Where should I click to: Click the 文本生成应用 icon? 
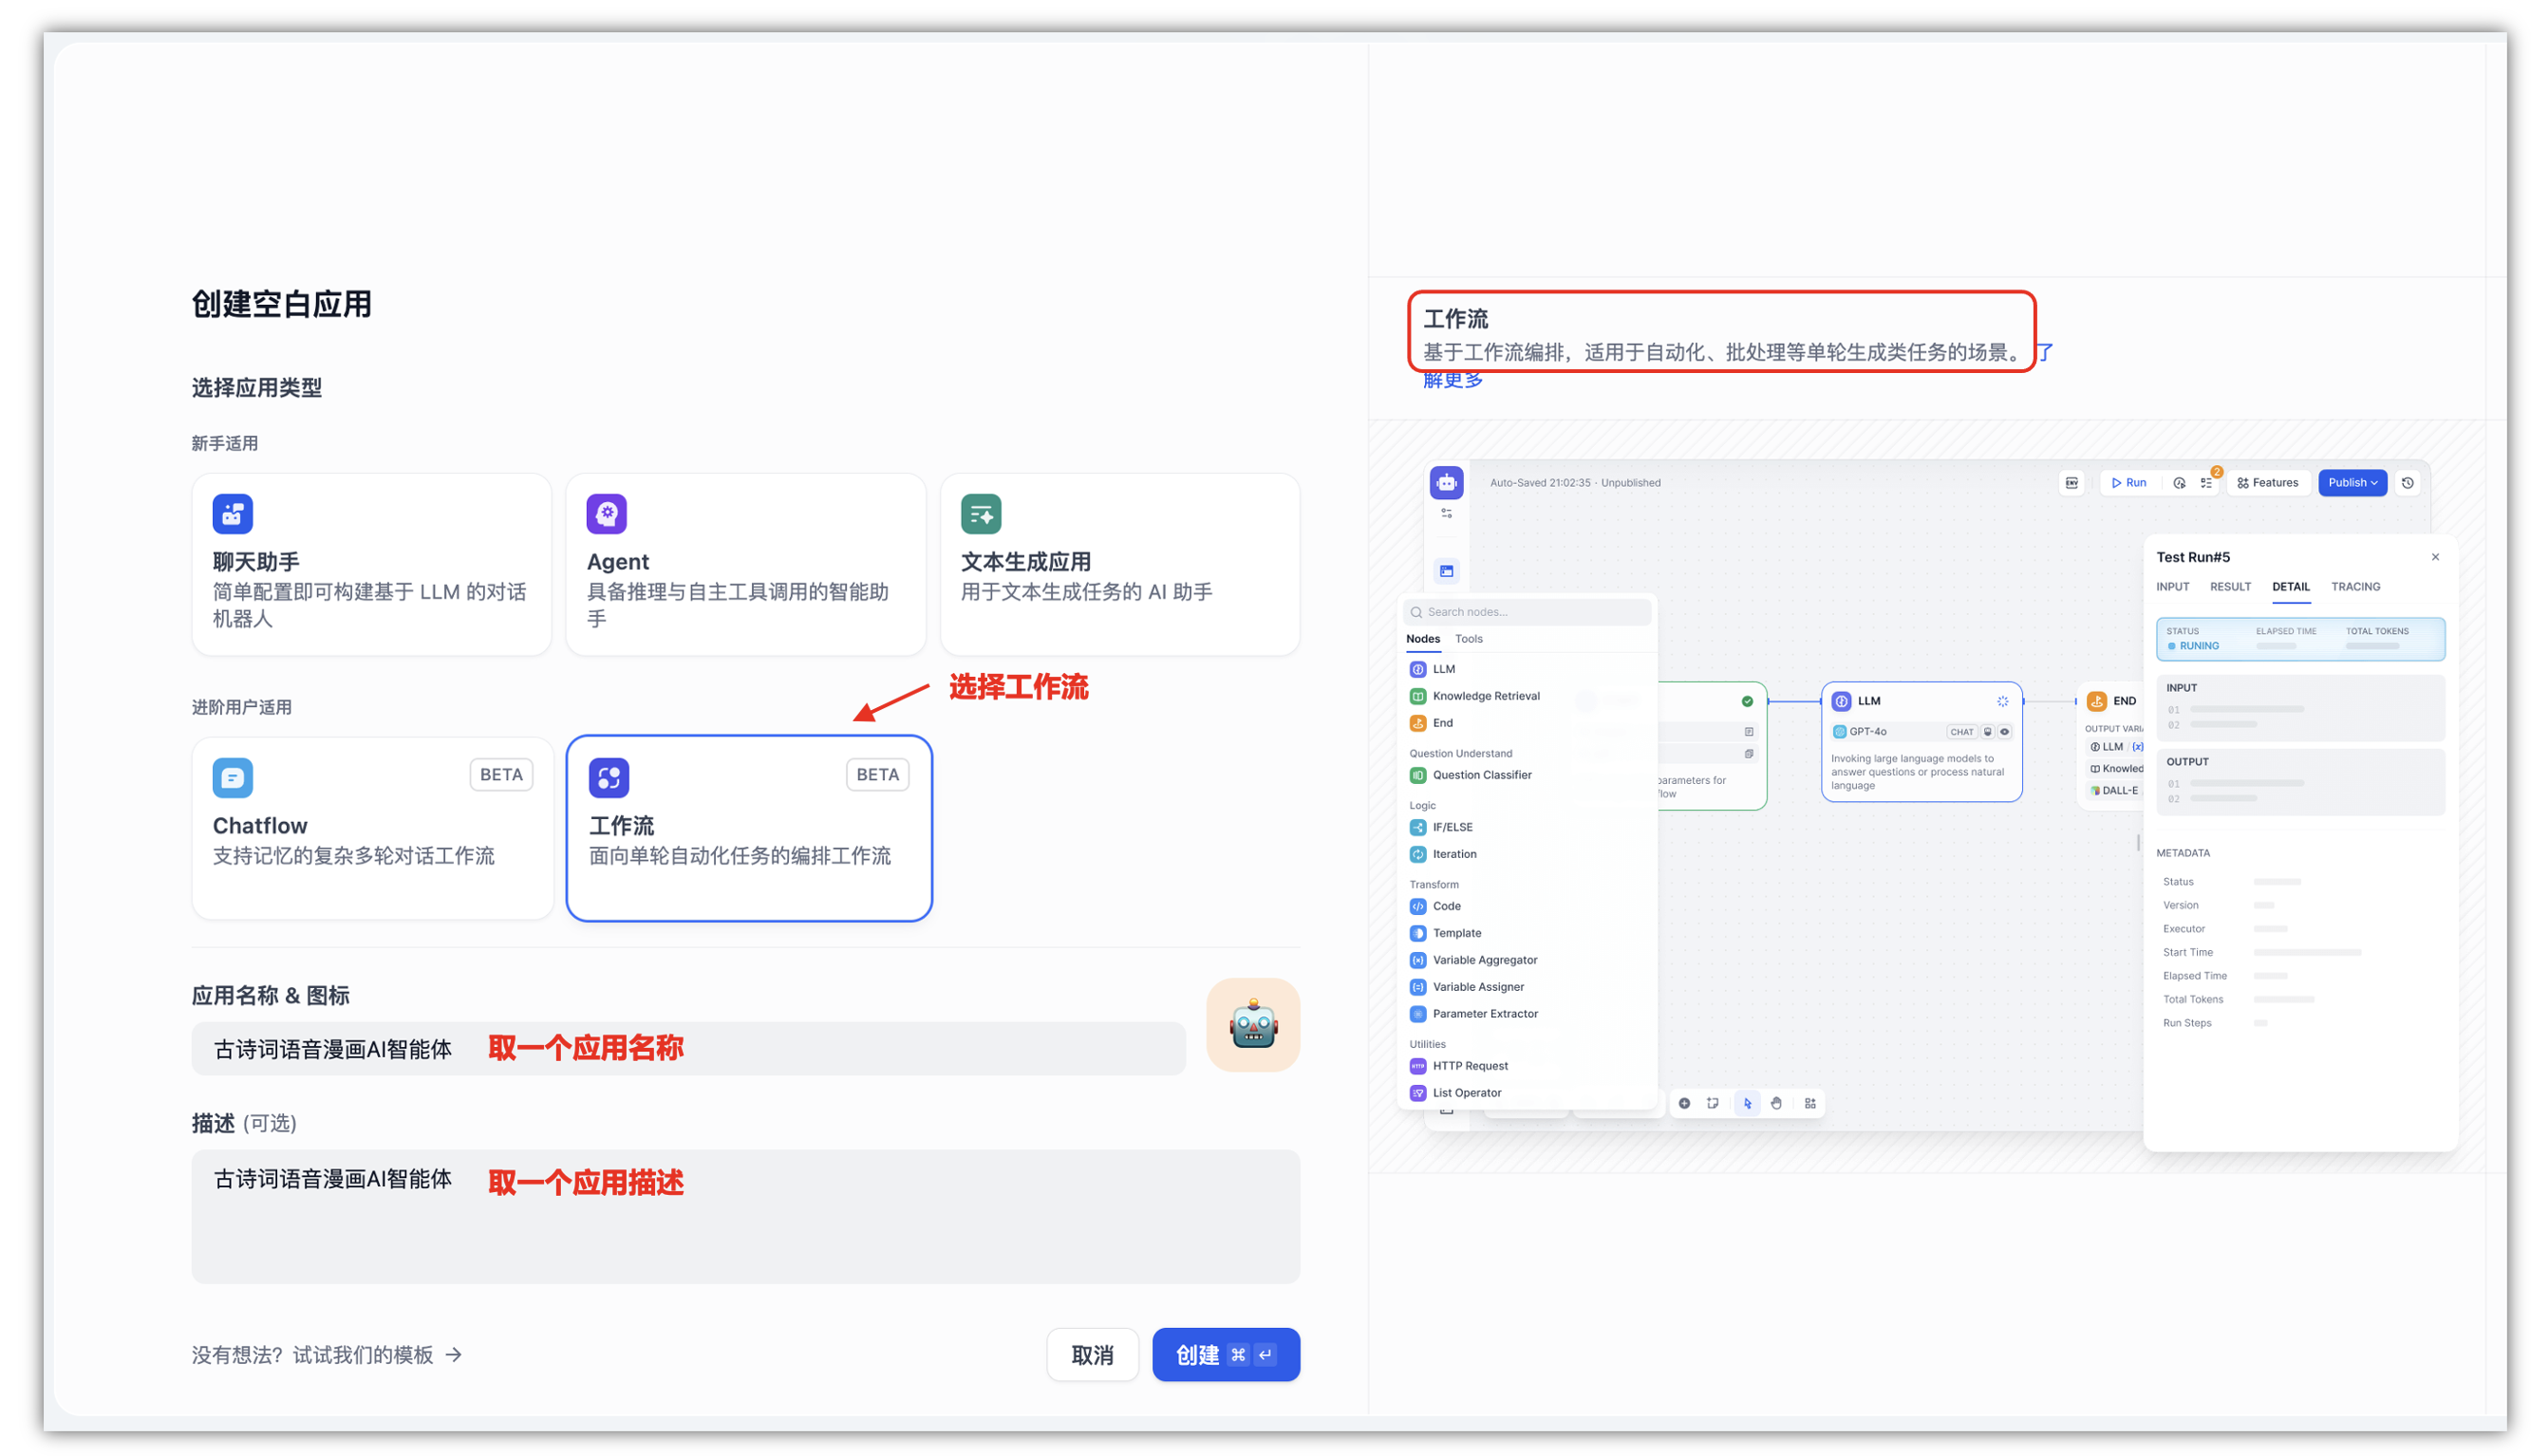[980, 514]
